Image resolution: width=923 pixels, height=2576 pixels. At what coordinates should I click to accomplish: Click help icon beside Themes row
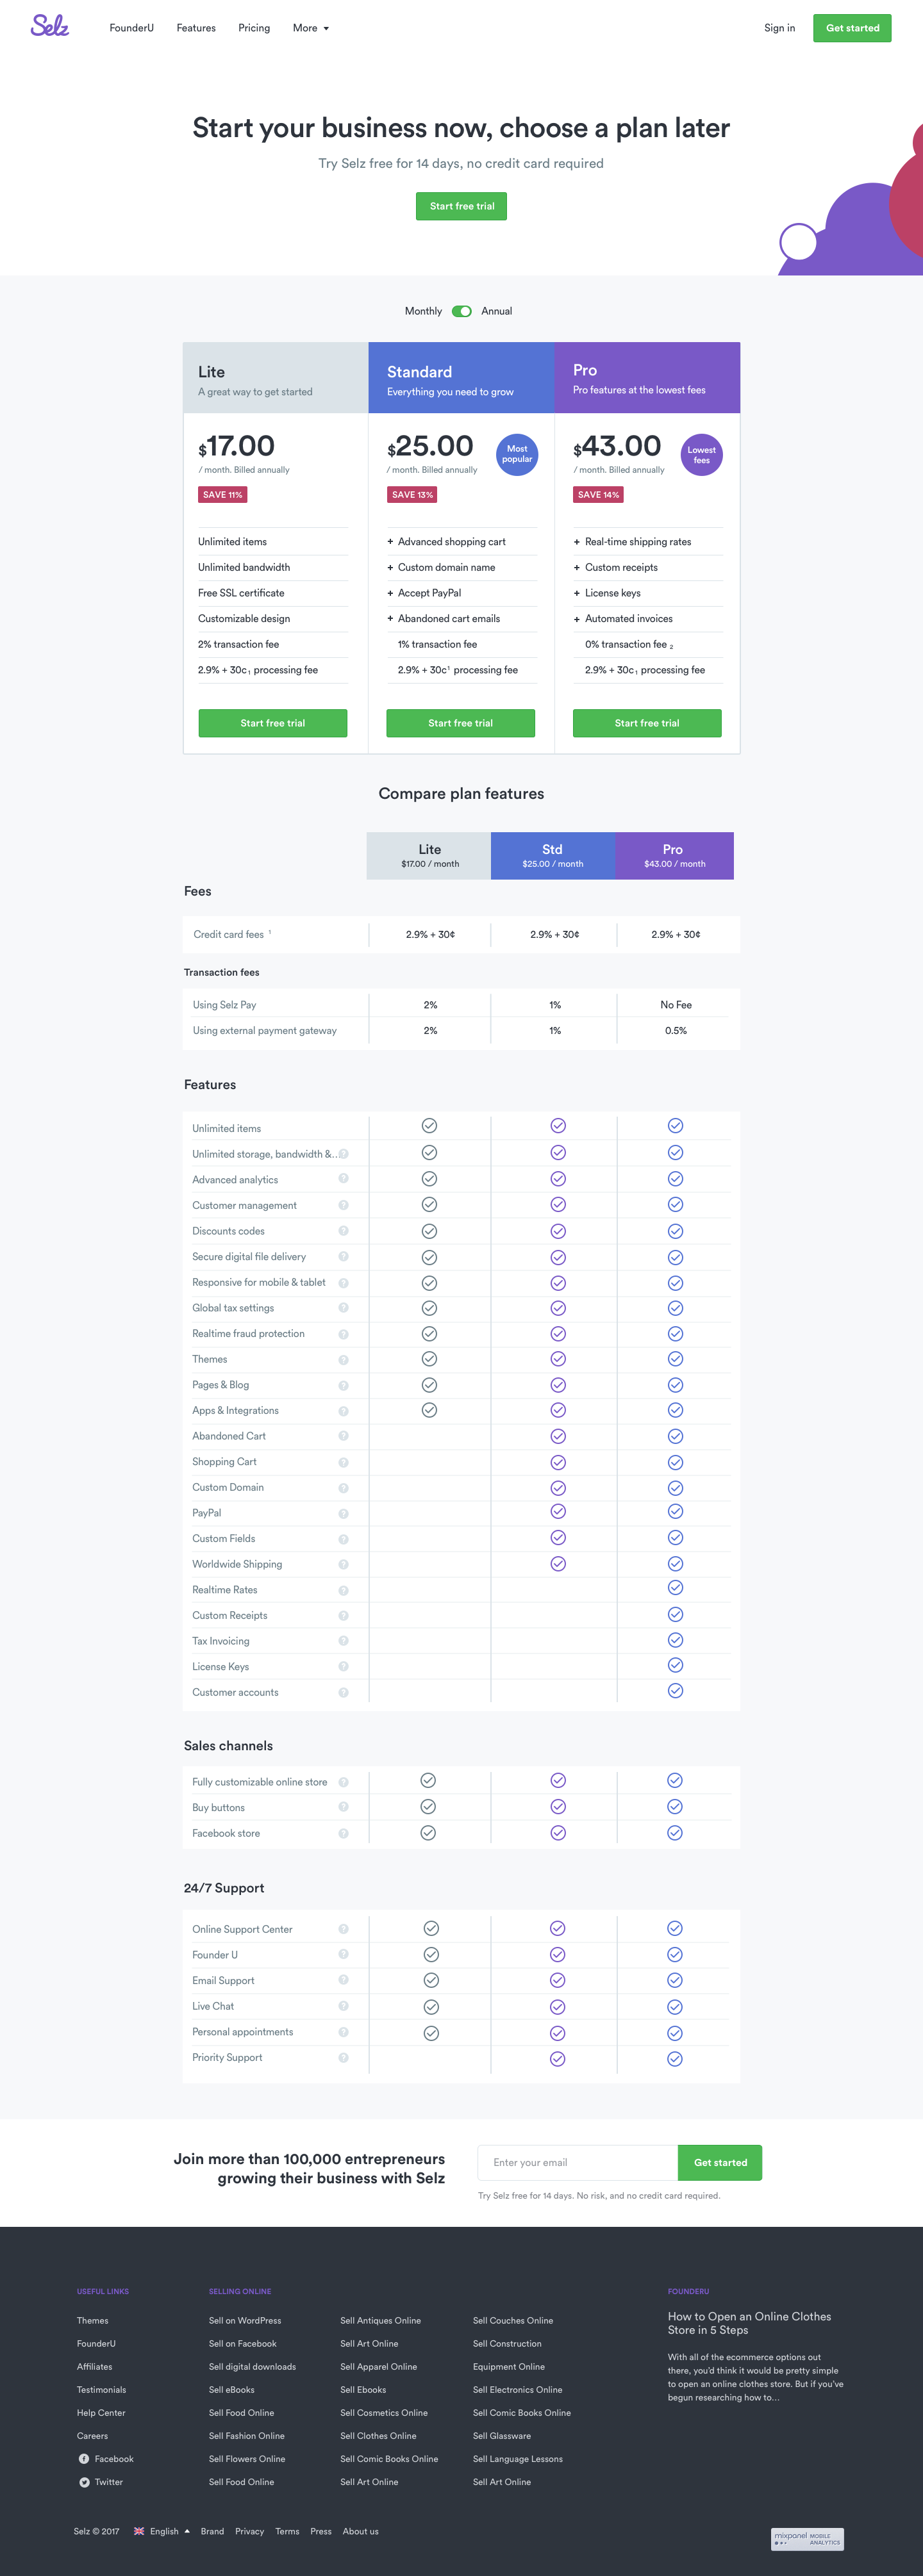tap(343, 1359)
